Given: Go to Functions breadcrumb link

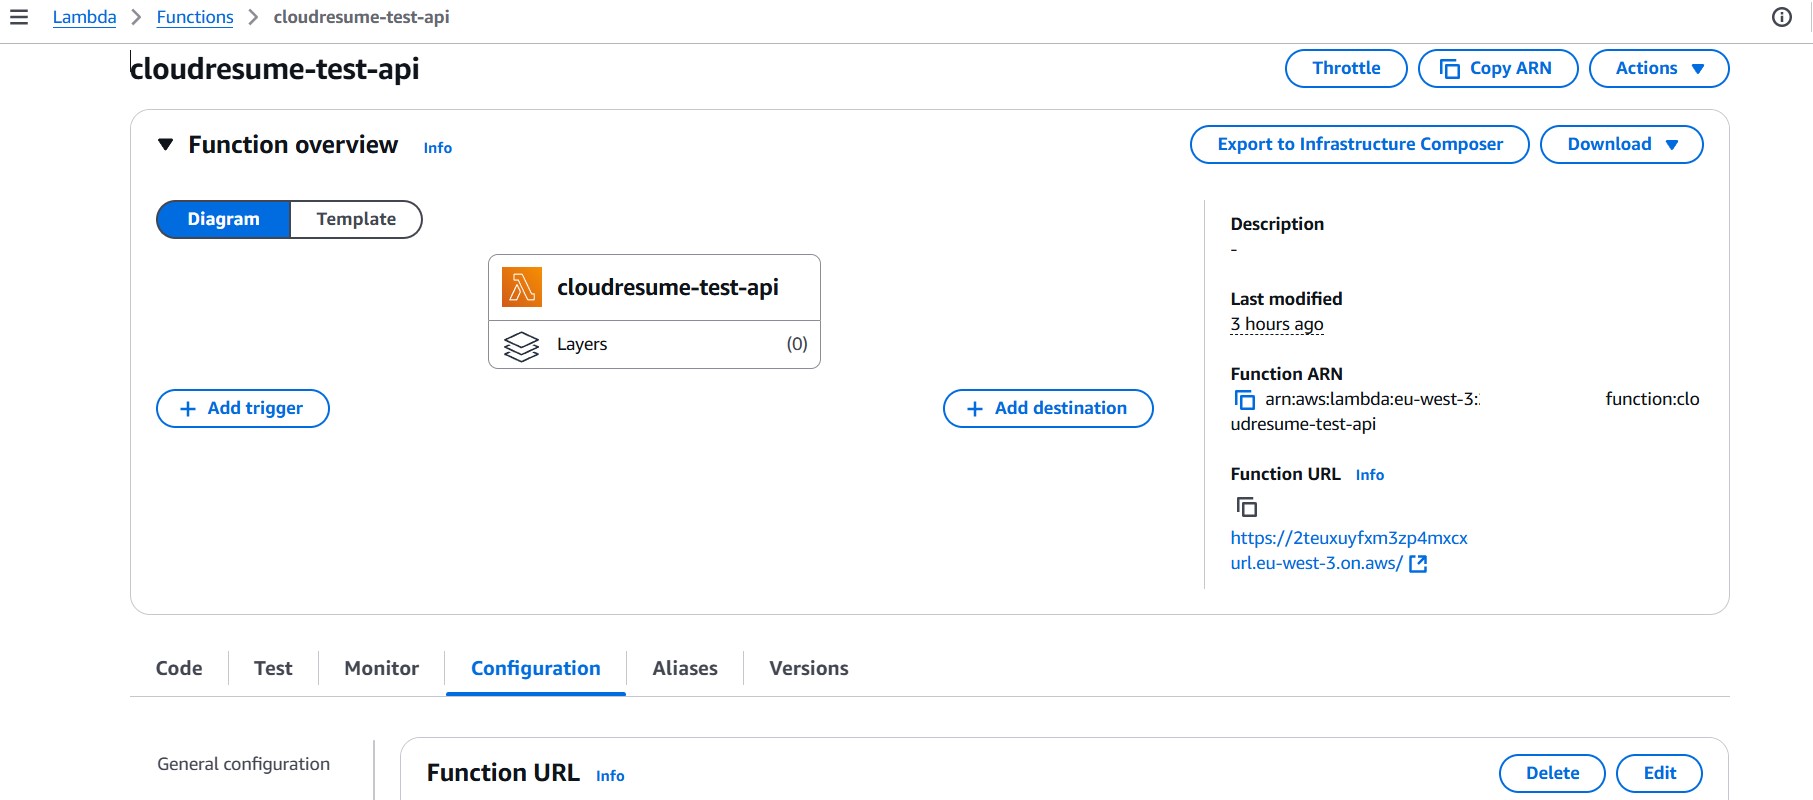Looking at the screenshot, I should pos(195,17).
